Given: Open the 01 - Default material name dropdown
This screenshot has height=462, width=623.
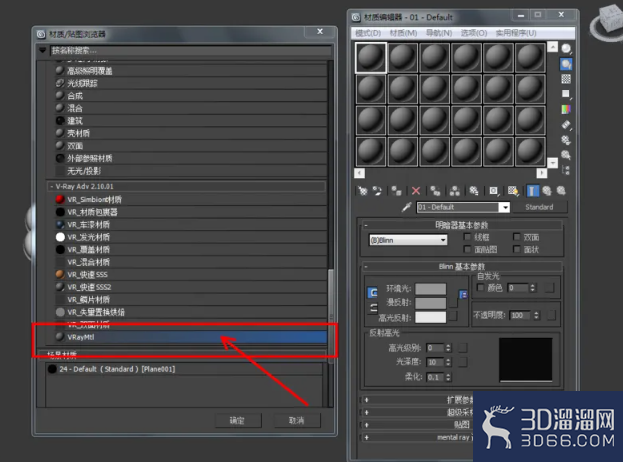Looking at the screenshot, I should coord(505,207).
